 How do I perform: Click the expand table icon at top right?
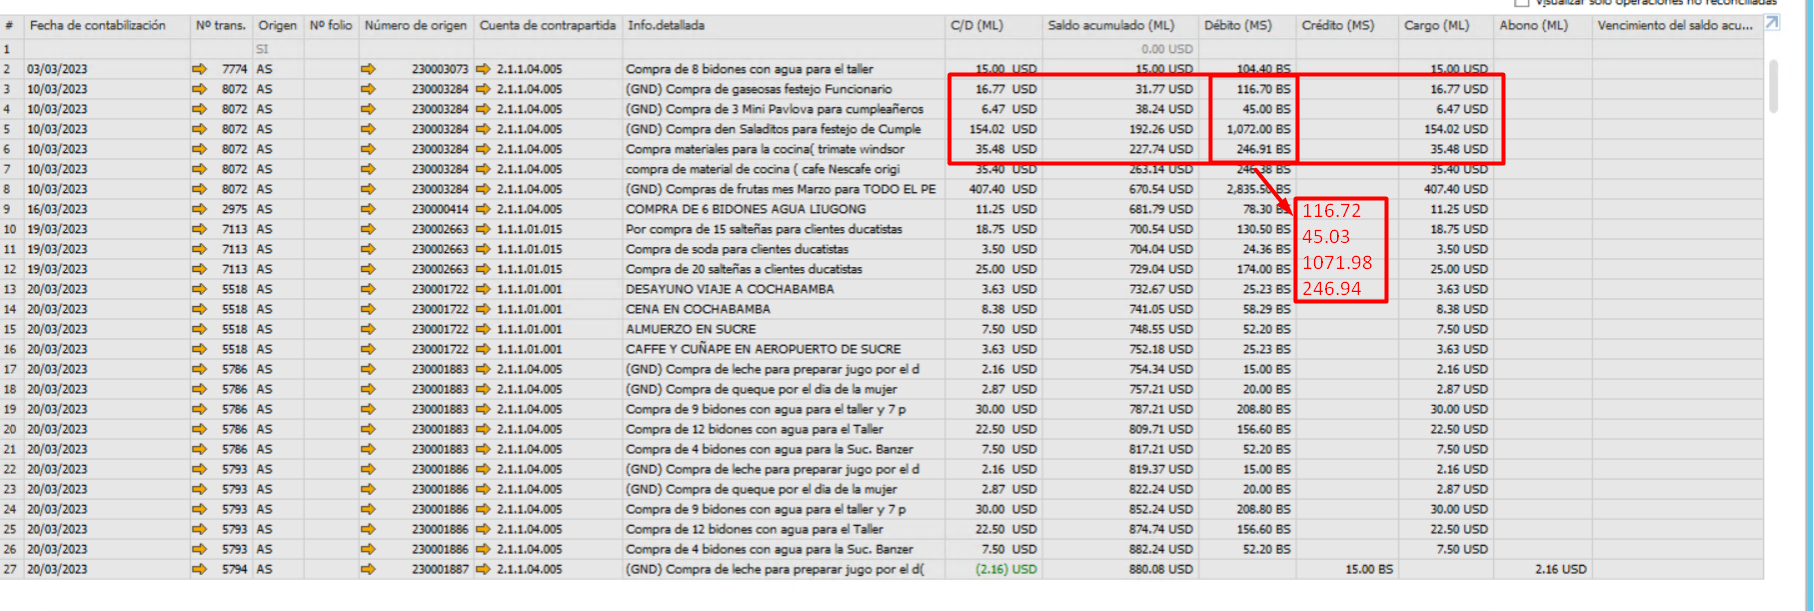(1771, 23)
